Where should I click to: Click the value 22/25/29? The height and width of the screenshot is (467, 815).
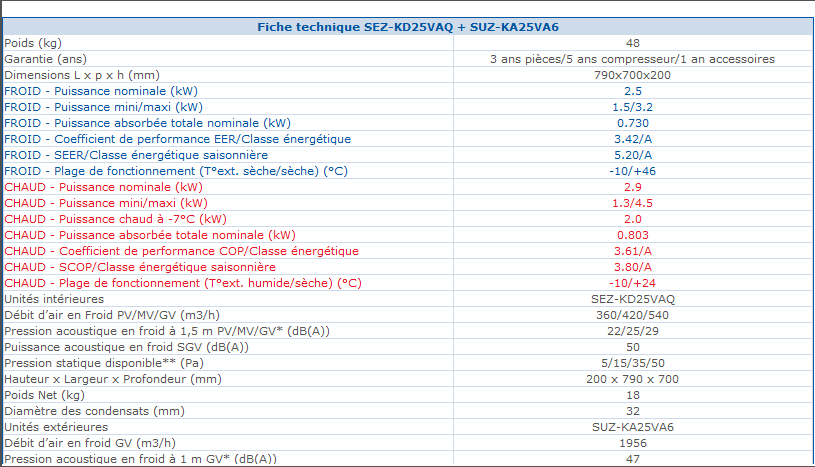click(633, 331)
